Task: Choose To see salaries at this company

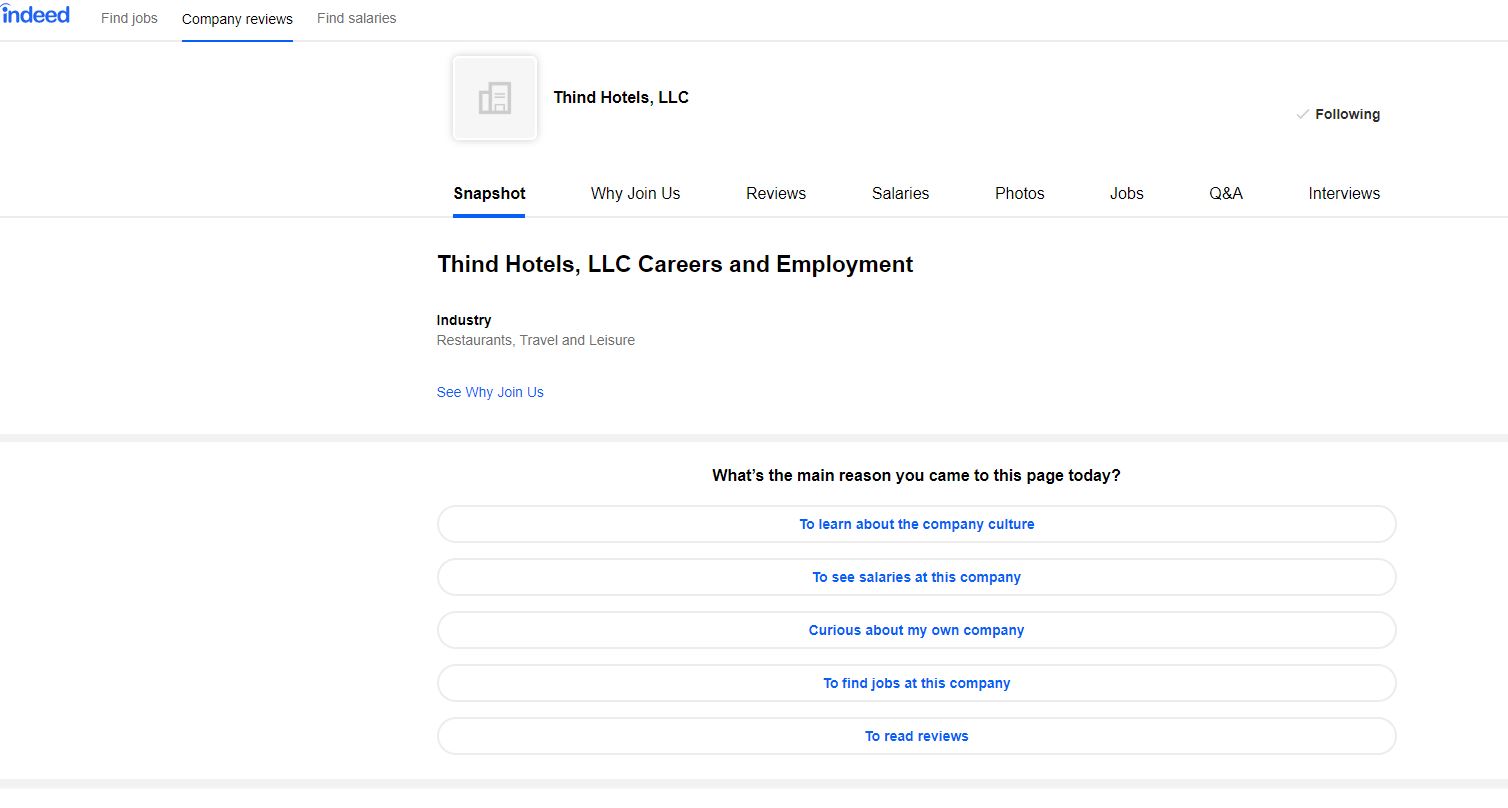Action: click(916, 577)
